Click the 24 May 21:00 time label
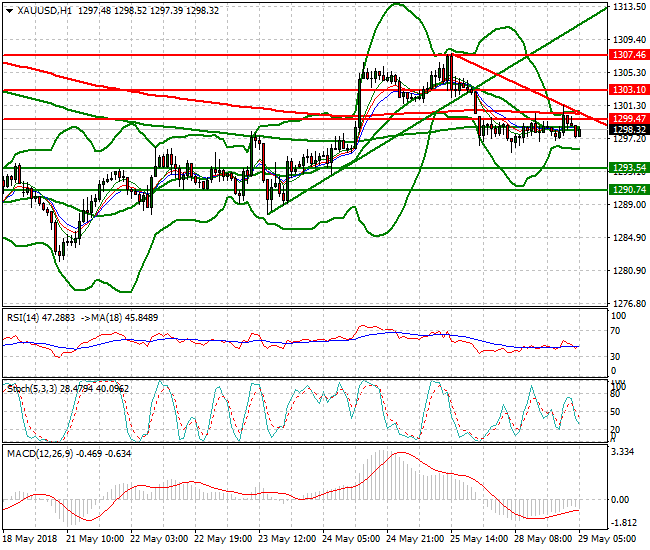The height and width of the screenshot is (550, 650). (x=415, y=539)
